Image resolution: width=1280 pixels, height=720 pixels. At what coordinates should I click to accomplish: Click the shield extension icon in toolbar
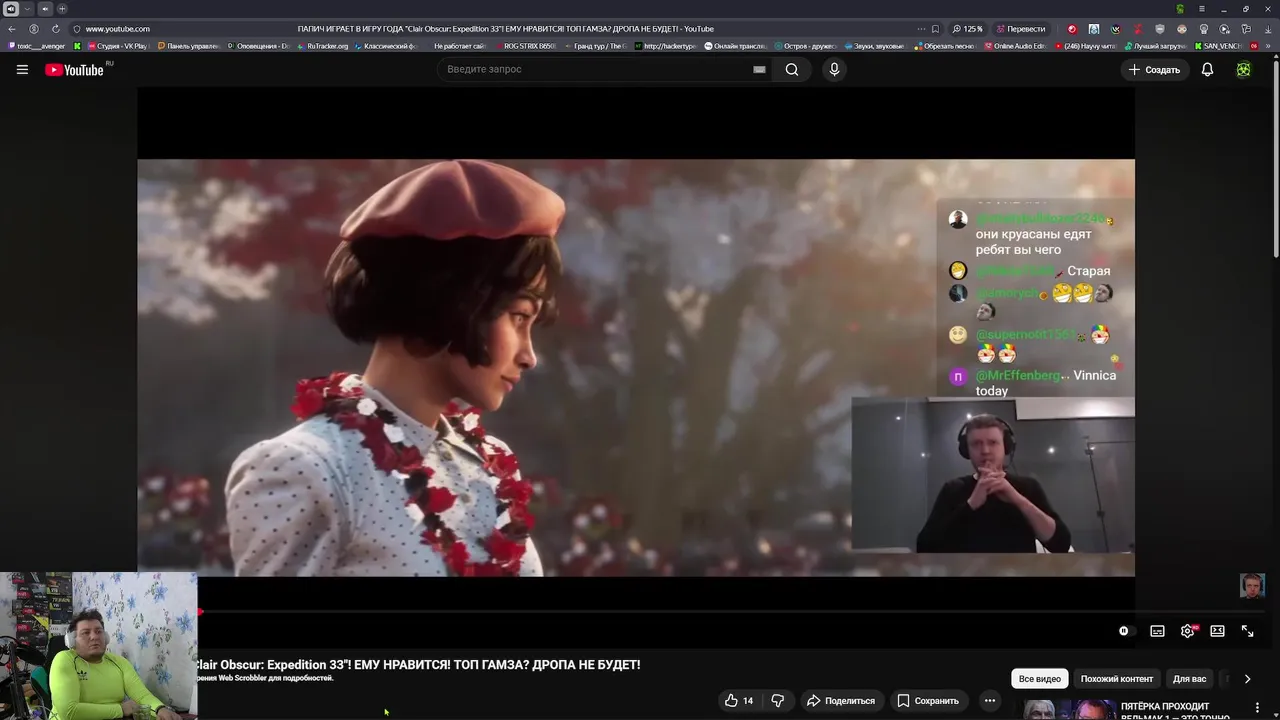coord(1160,29)
